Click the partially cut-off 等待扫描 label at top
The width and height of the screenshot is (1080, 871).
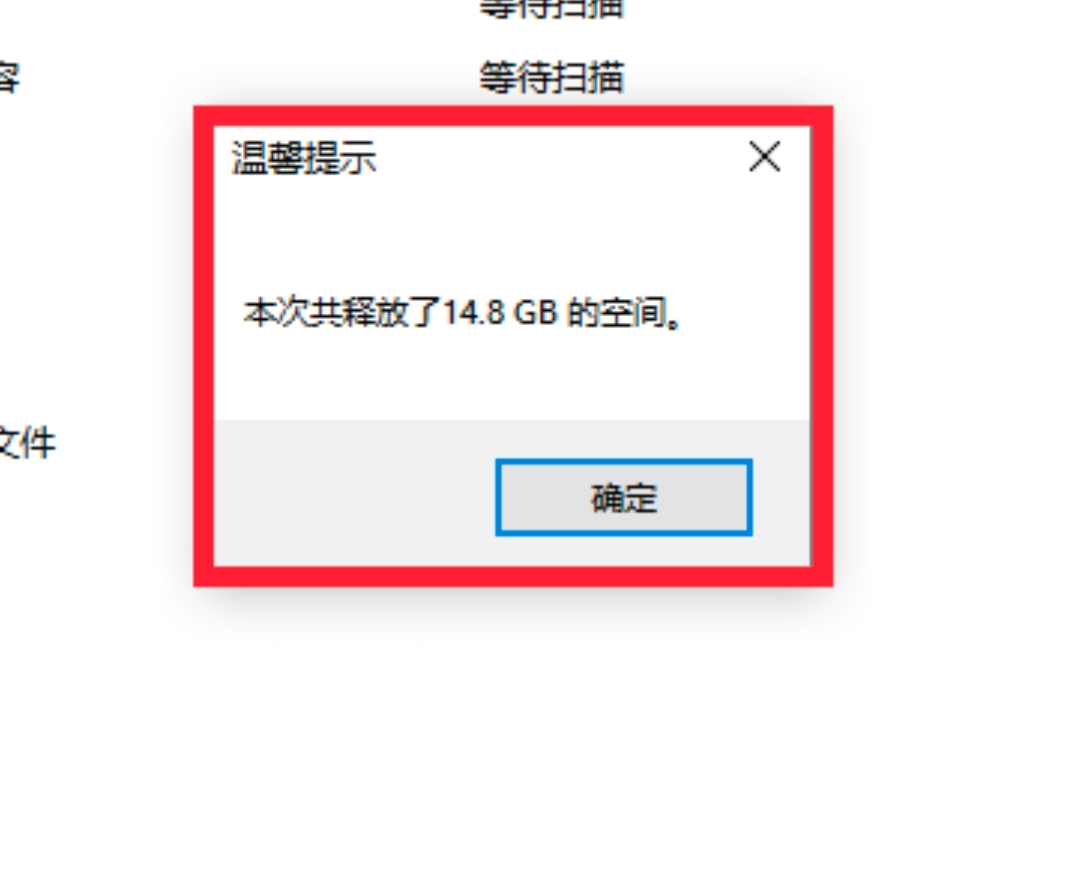pos(552,9)
